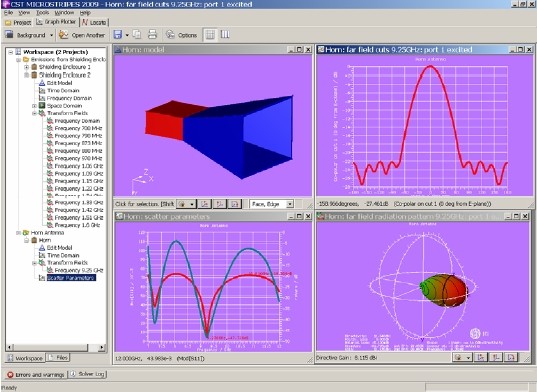
Task: Expand the Shielding Enclosure 1 node
Action: click(x=26, y=67)
